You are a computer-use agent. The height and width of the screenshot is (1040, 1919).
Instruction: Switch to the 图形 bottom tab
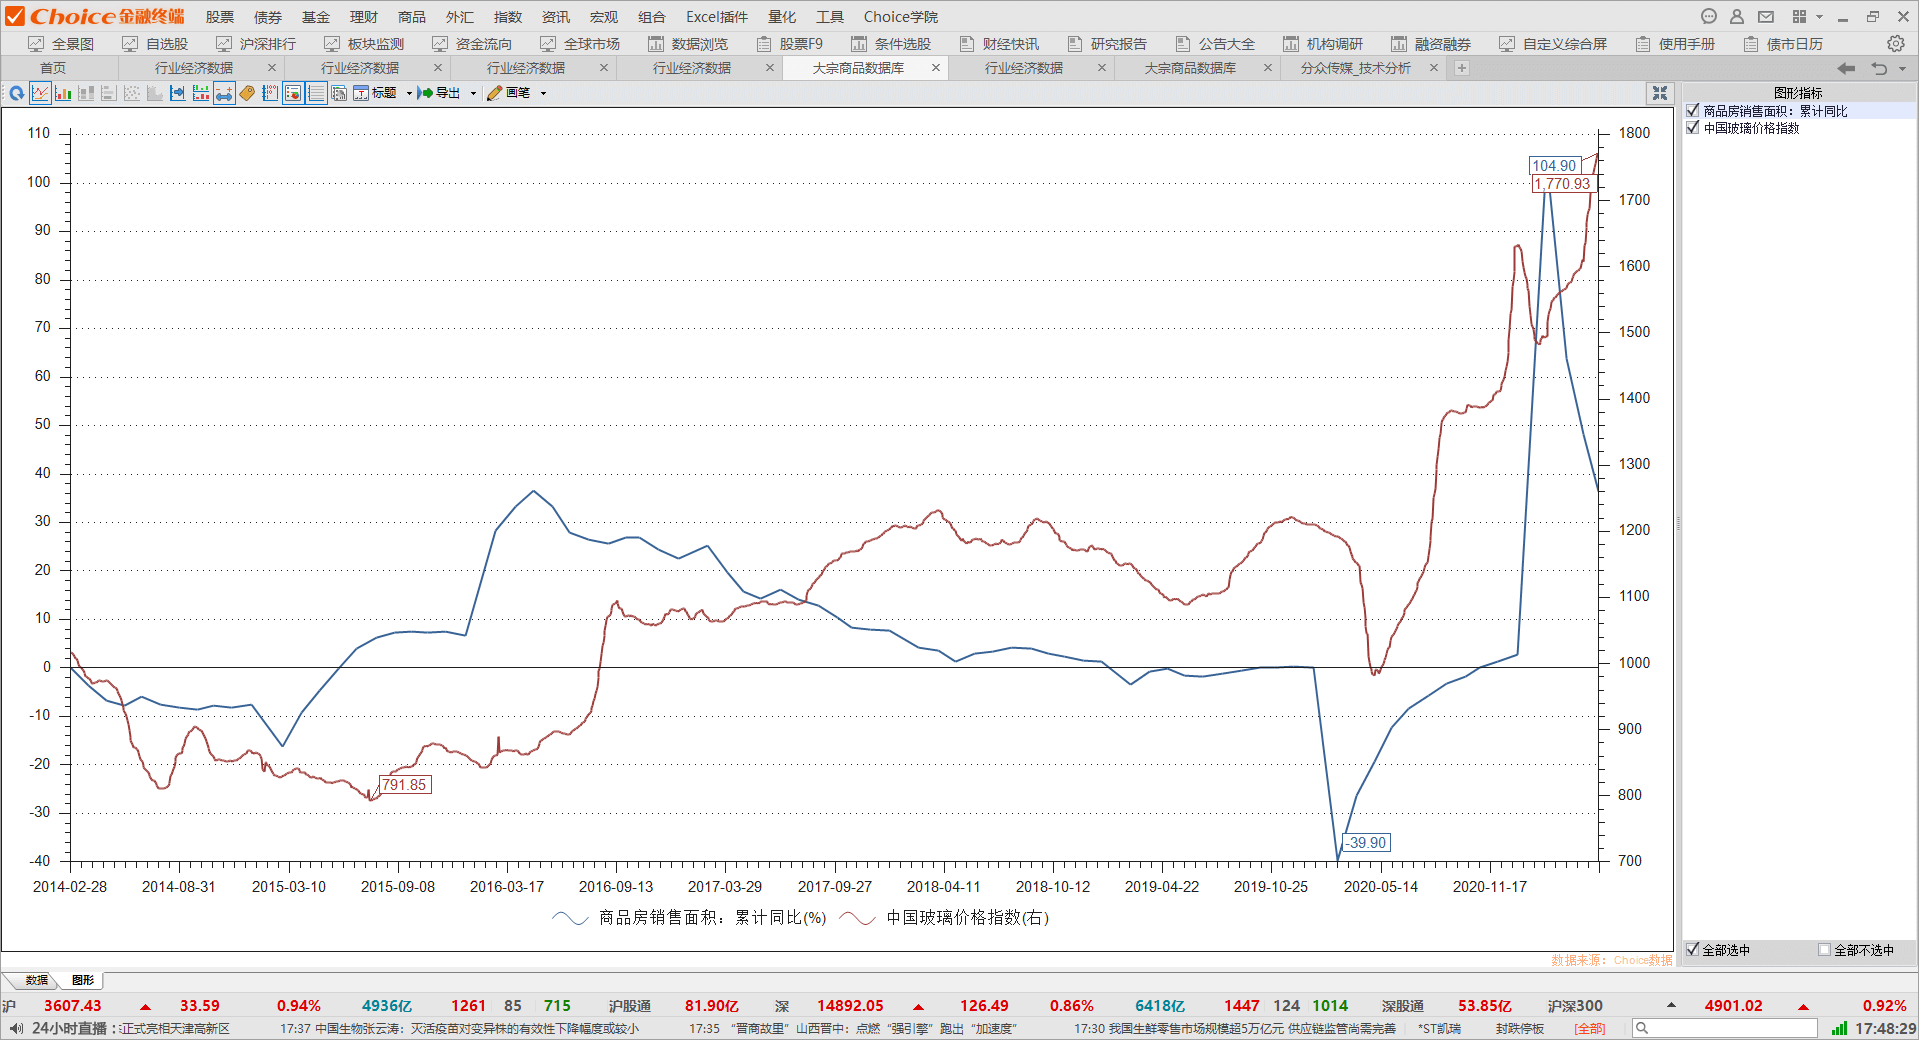[x=83, y=980]
